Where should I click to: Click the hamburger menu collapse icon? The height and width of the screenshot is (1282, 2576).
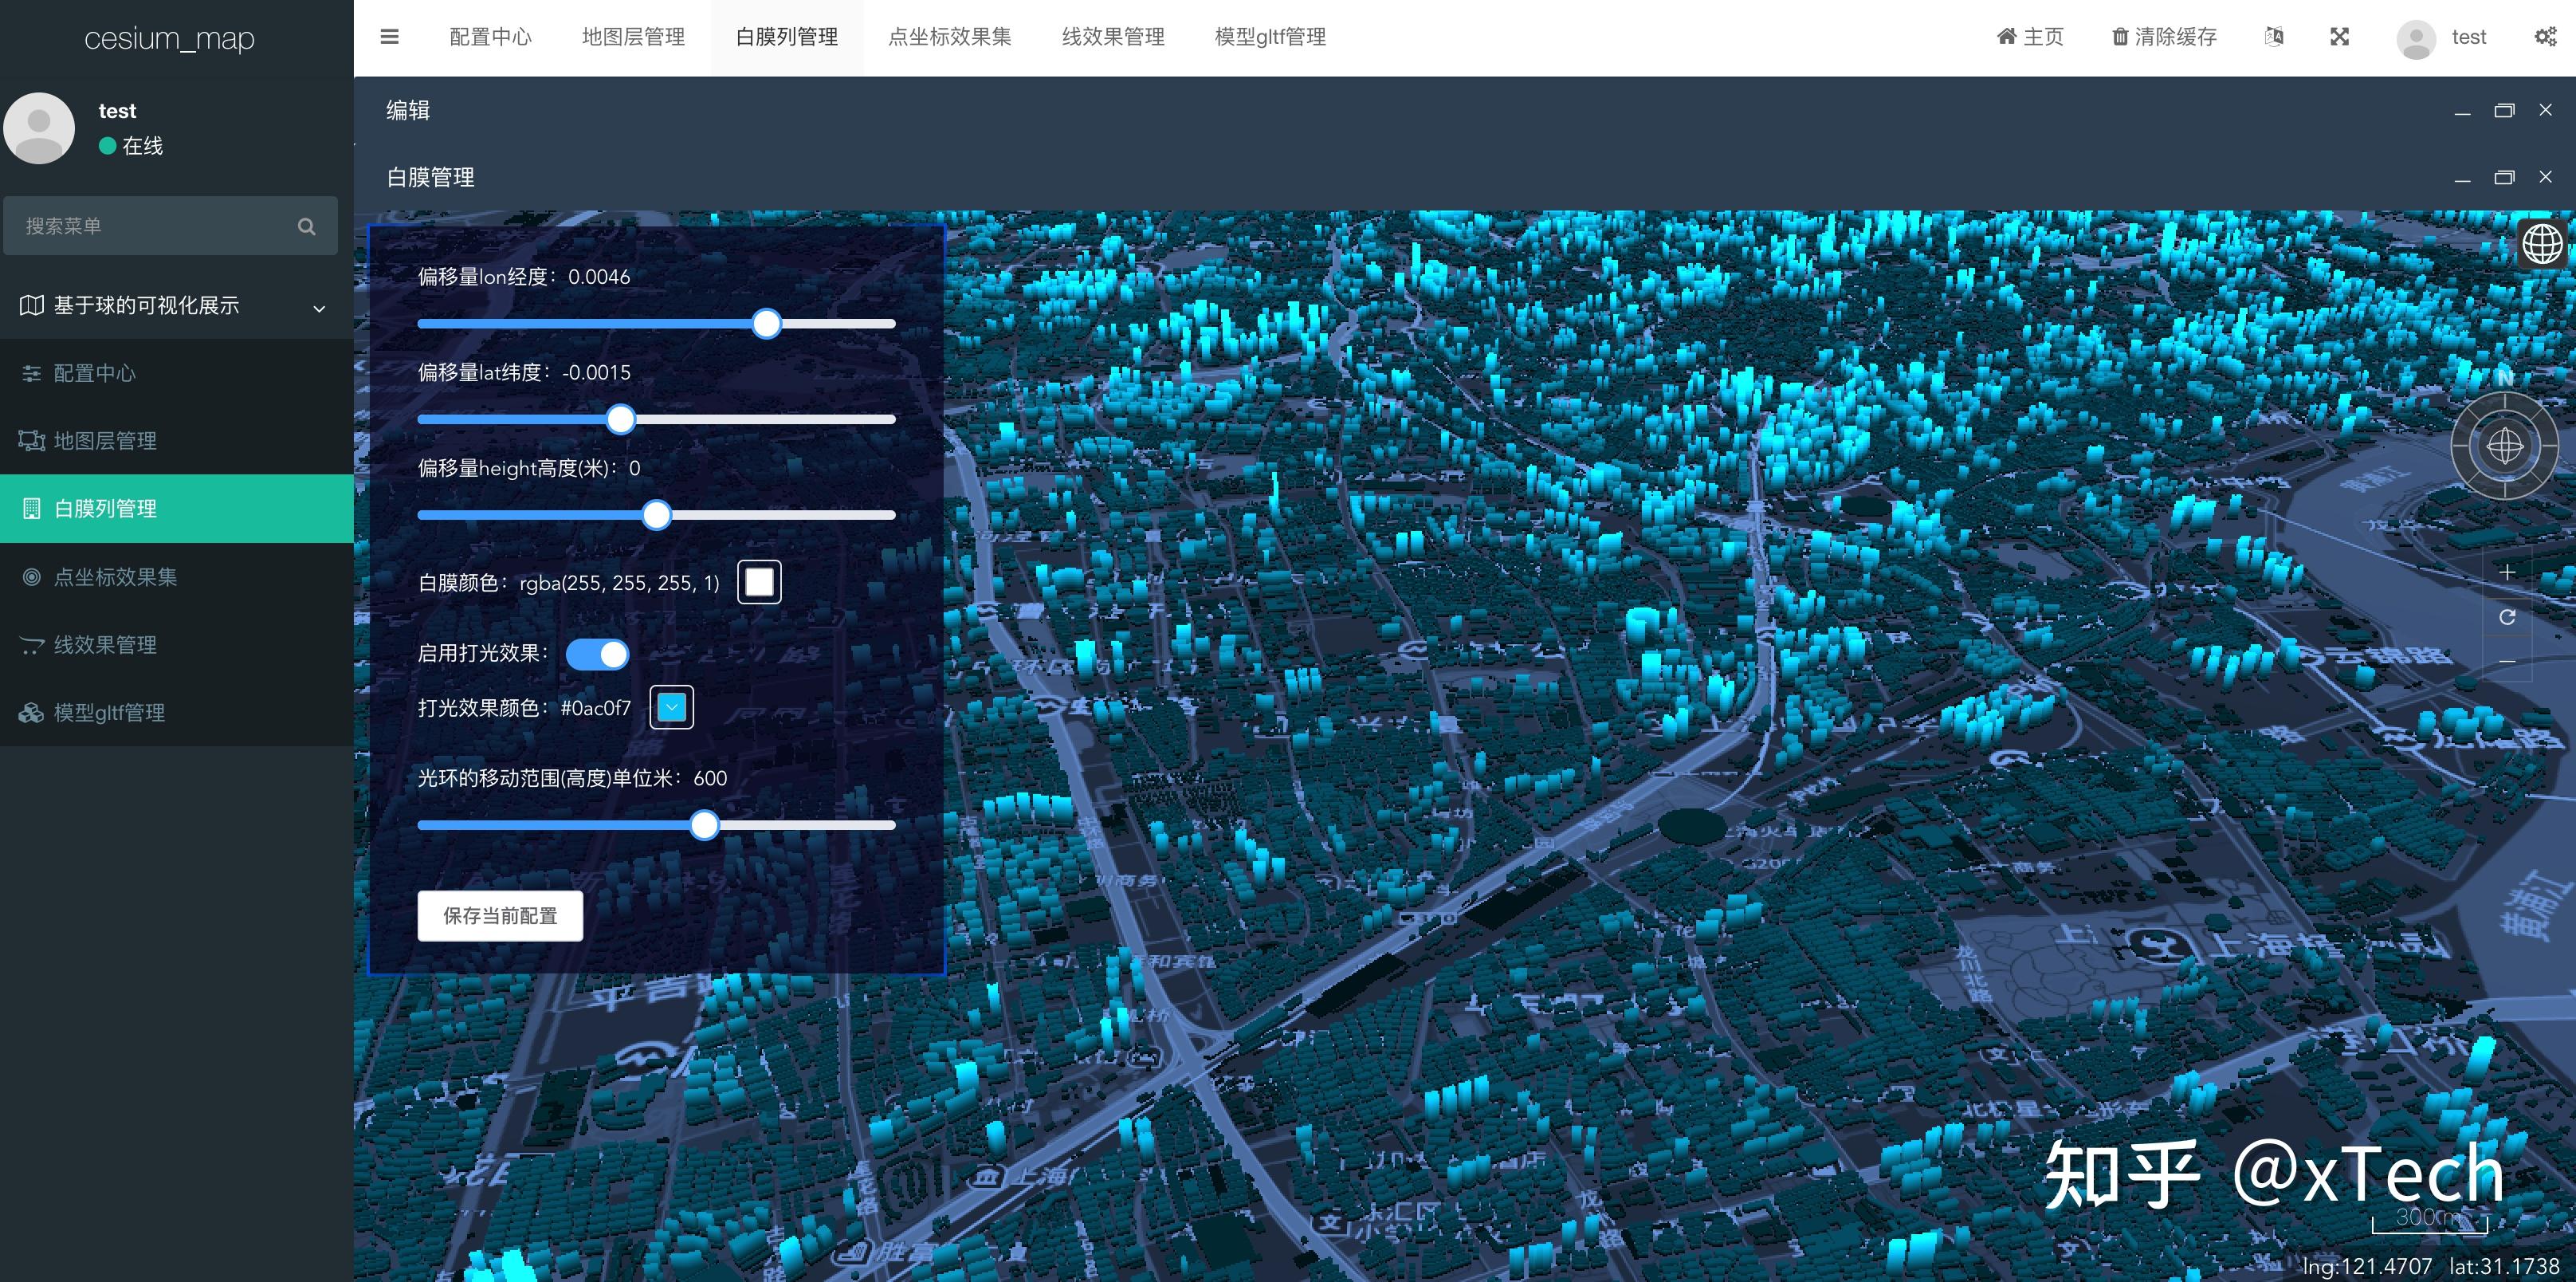pyautogui.click(x=390, y=37)
